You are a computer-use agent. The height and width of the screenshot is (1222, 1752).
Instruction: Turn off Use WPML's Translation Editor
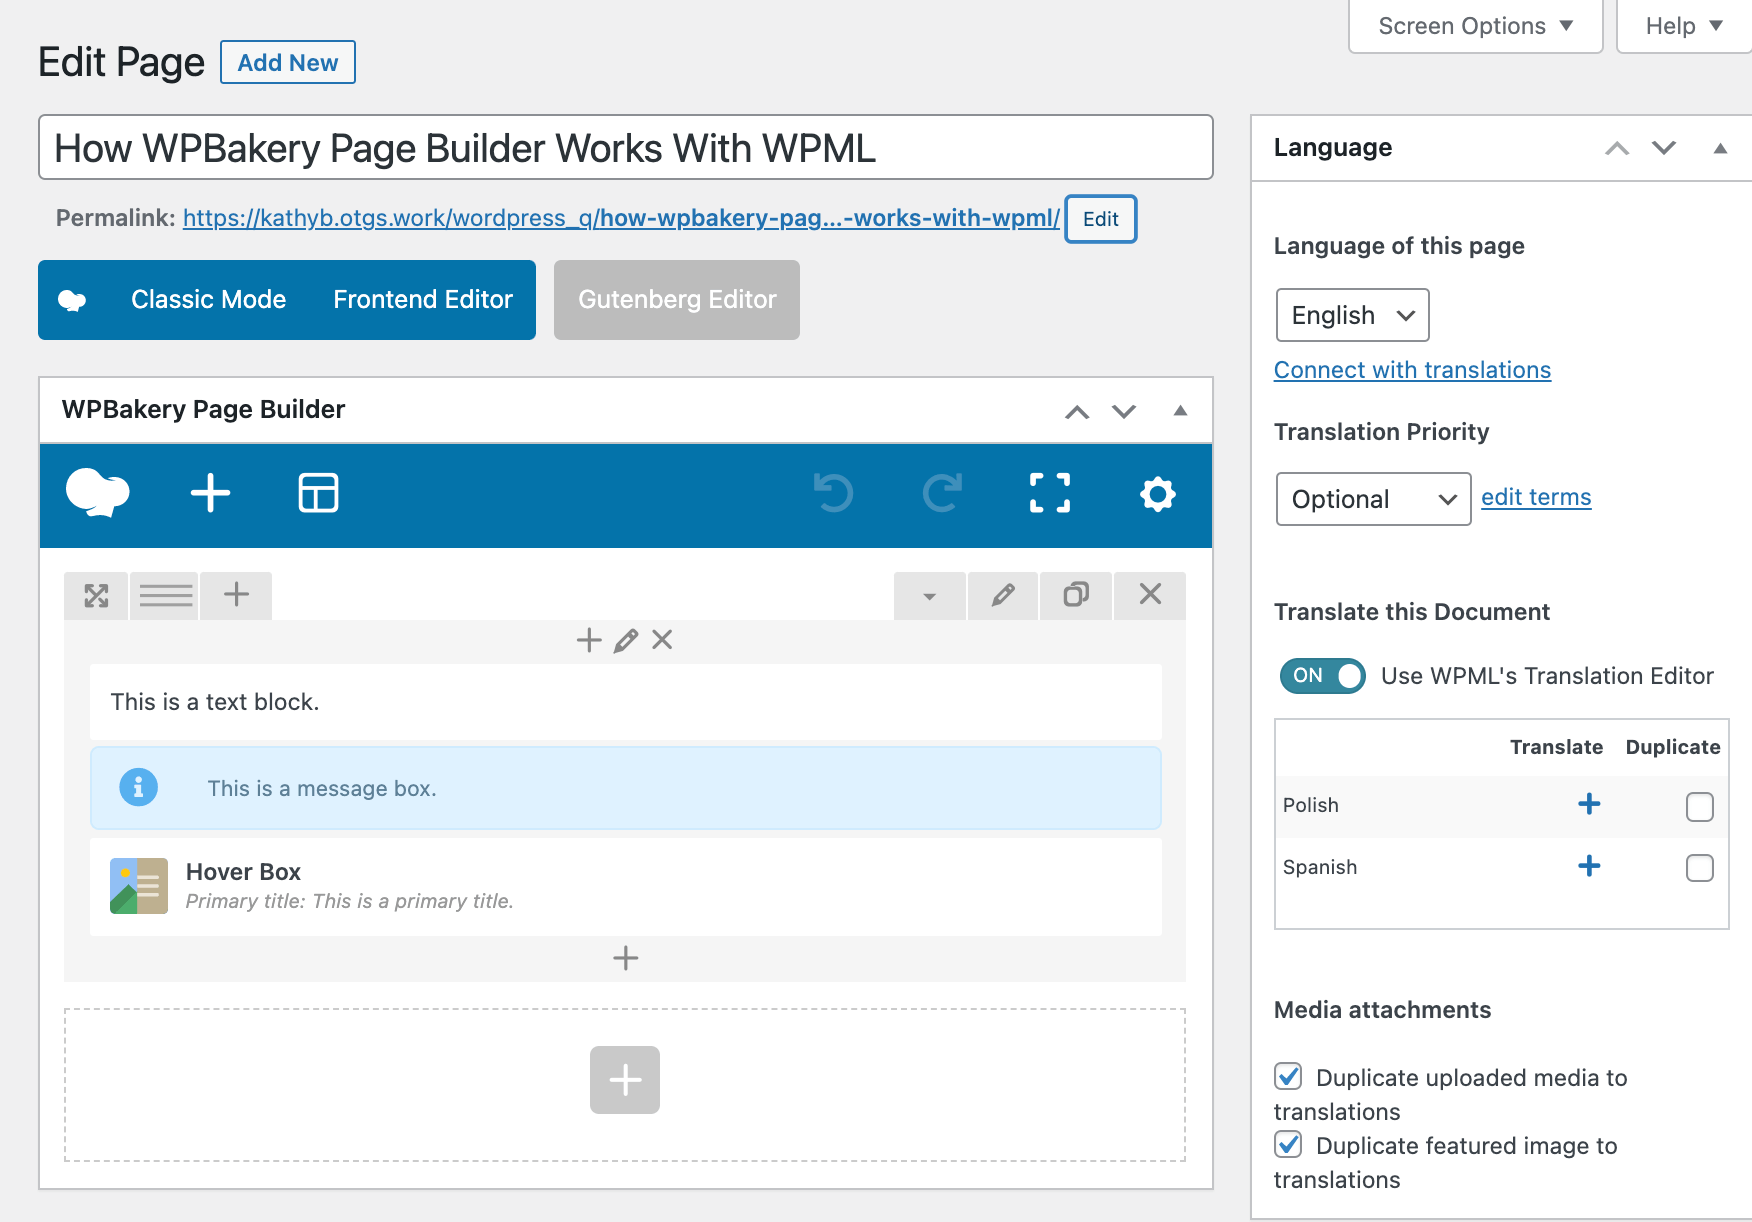[1321, 676]
